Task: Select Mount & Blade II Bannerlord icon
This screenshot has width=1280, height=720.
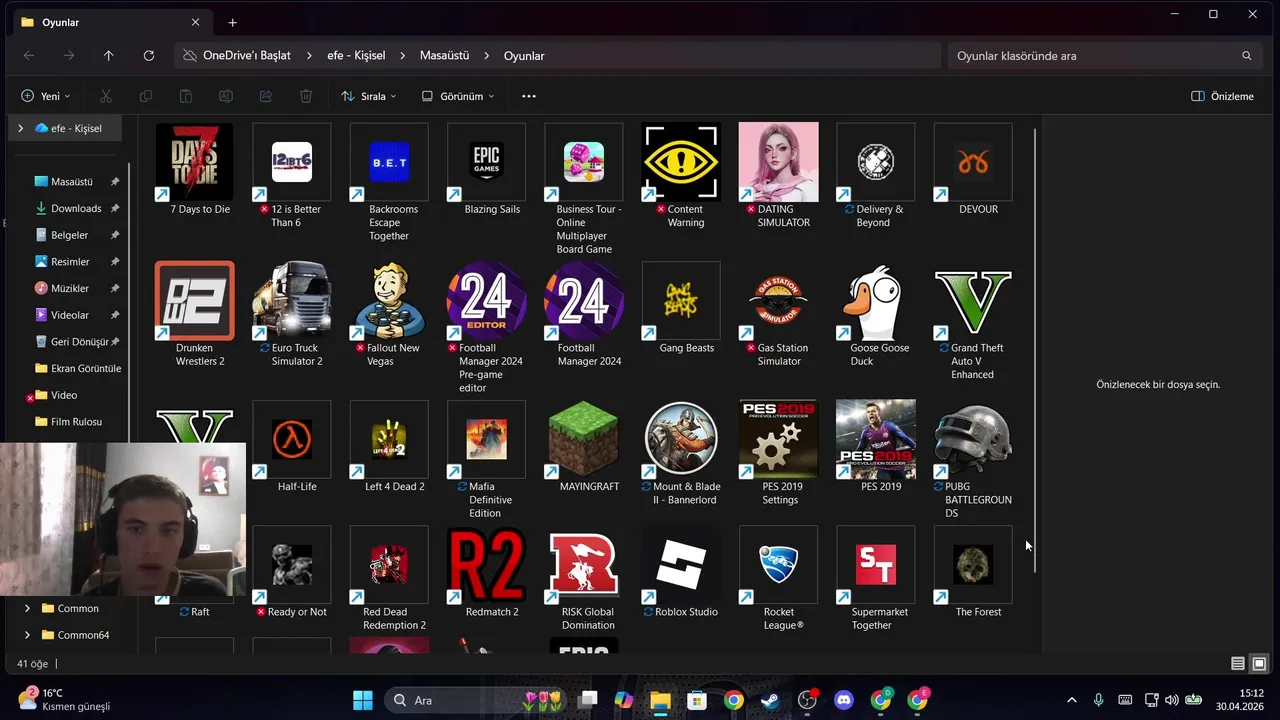Action: click(681, 439)
